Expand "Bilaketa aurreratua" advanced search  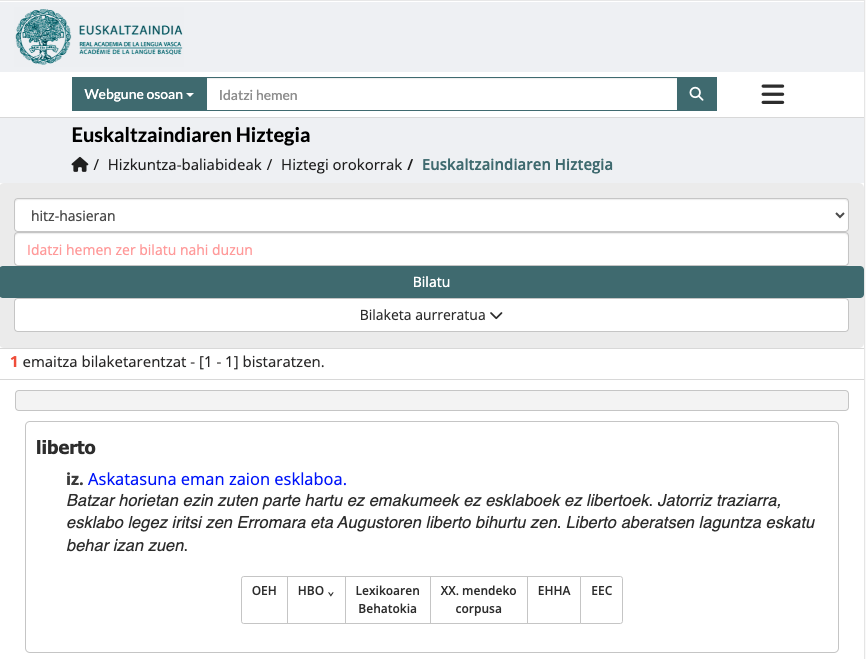click(431, 314)
